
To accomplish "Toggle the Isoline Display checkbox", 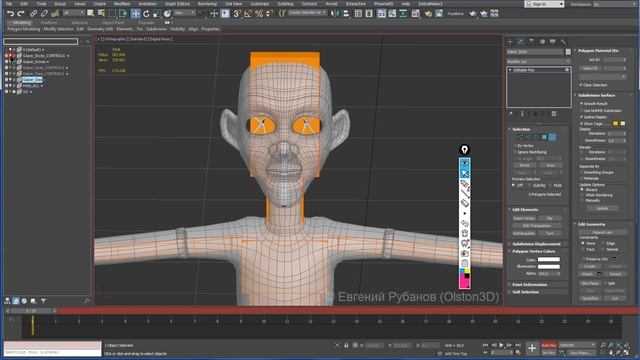I will pyautogui.click(x=582, y=117).
